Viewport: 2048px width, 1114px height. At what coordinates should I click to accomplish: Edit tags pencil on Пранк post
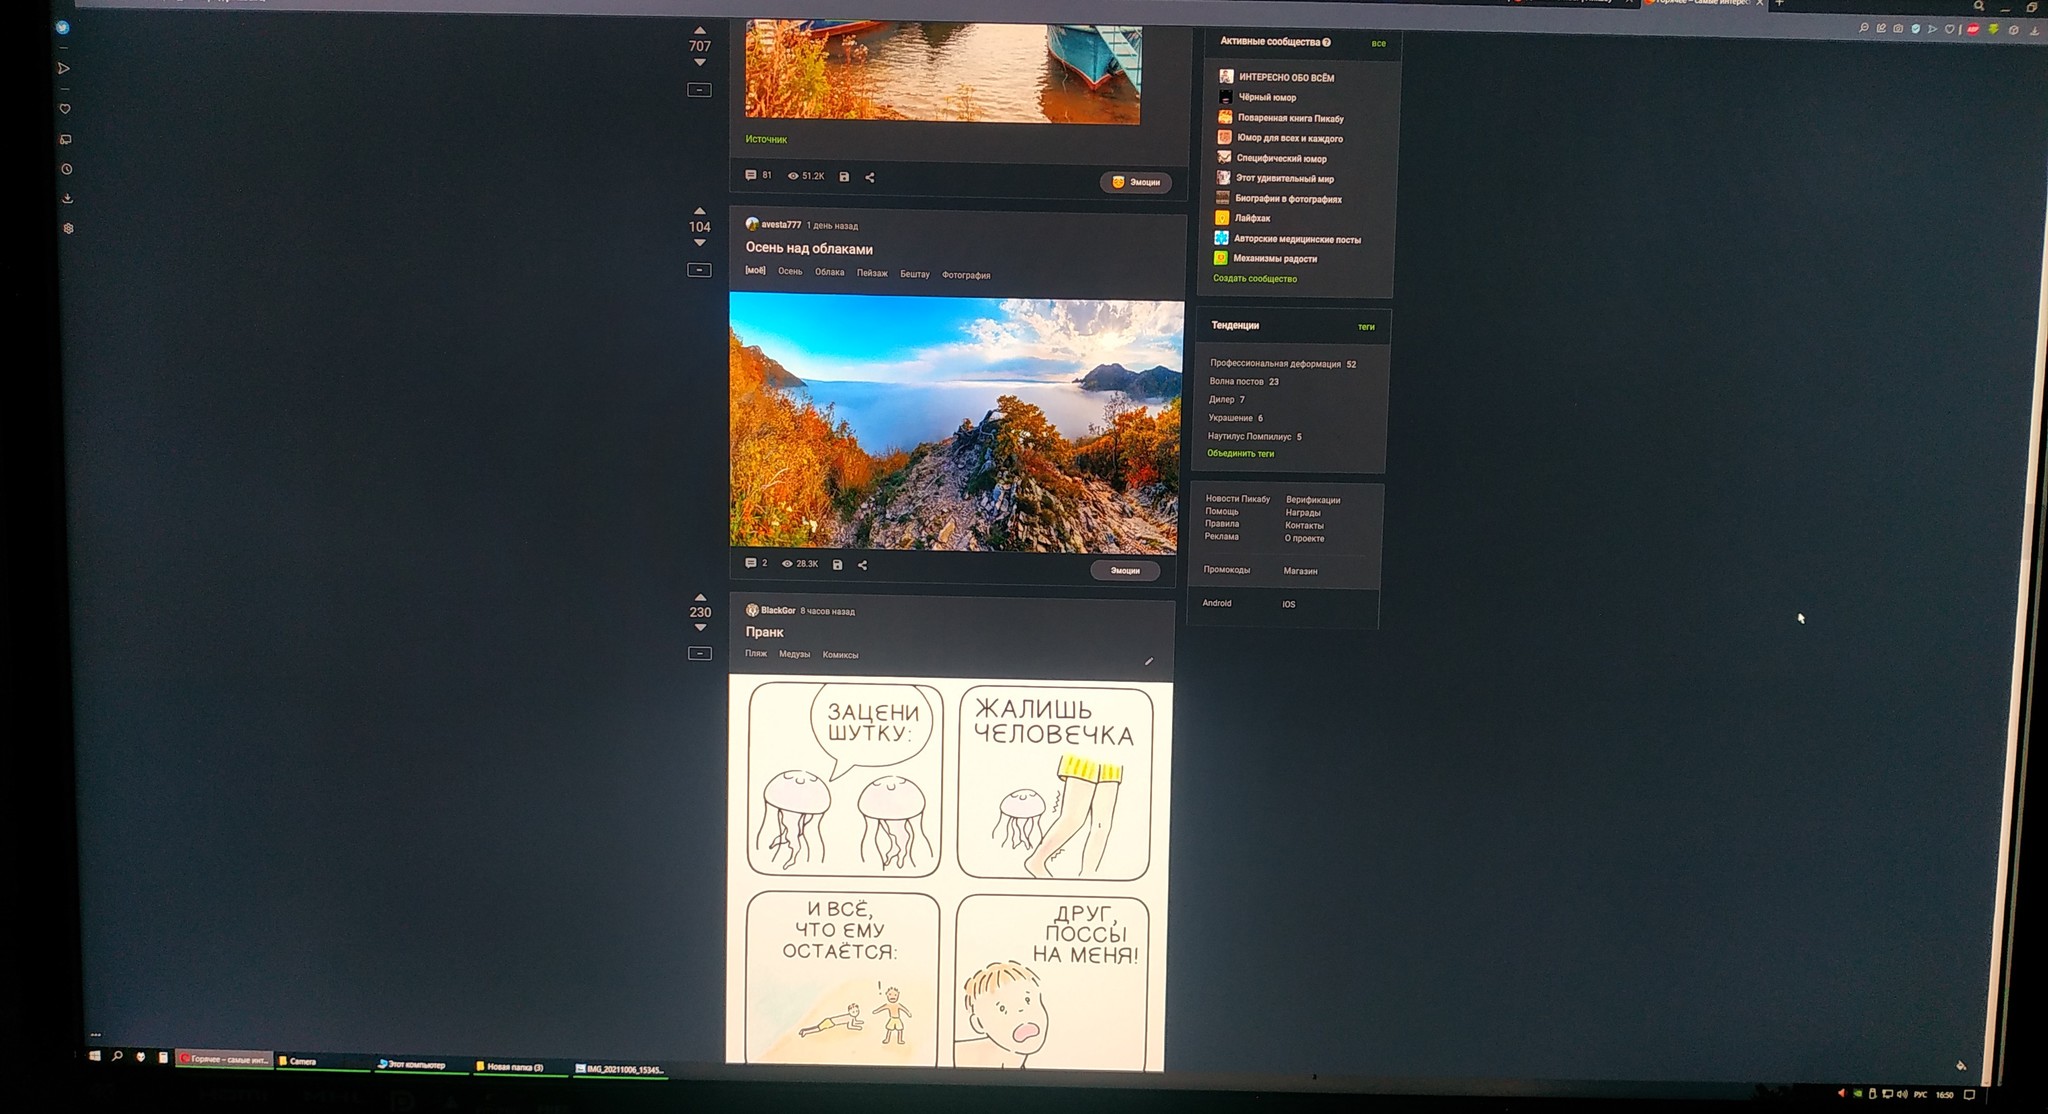coord(1149,661)
